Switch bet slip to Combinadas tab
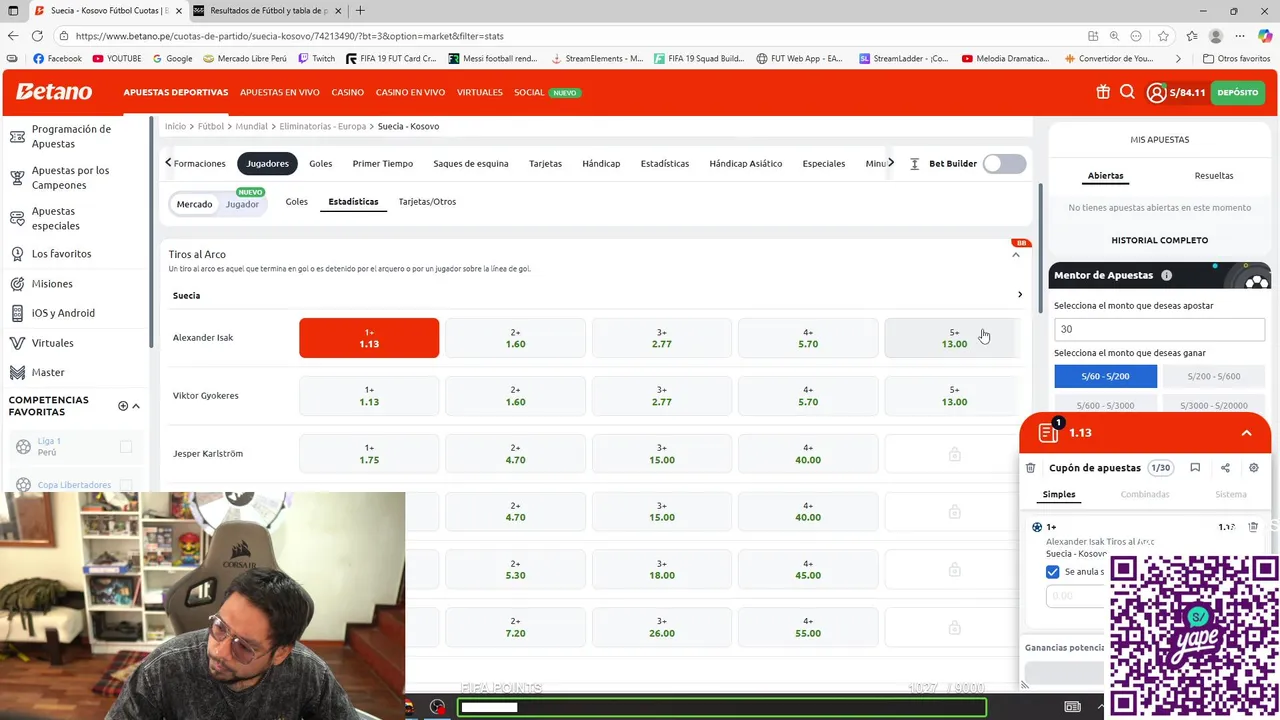This screenshot has height=720, width=1280. (1145, 494)
